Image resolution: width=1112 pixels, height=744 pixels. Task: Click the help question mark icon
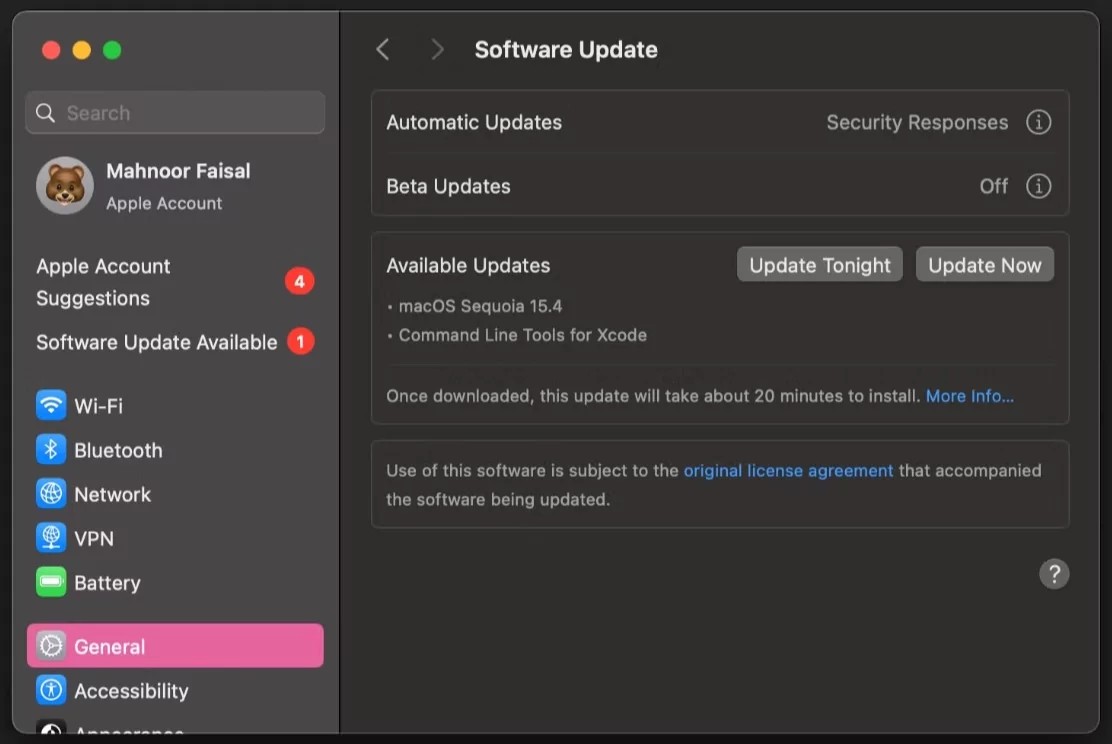pyautogui.click(x=1054, y=574)
